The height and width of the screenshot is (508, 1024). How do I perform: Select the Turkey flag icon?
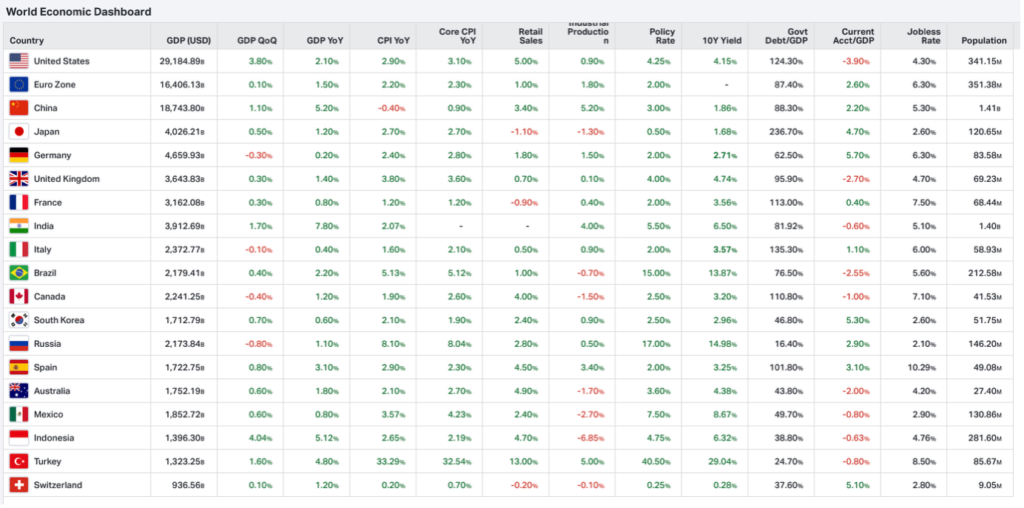[x=19, y=461]
